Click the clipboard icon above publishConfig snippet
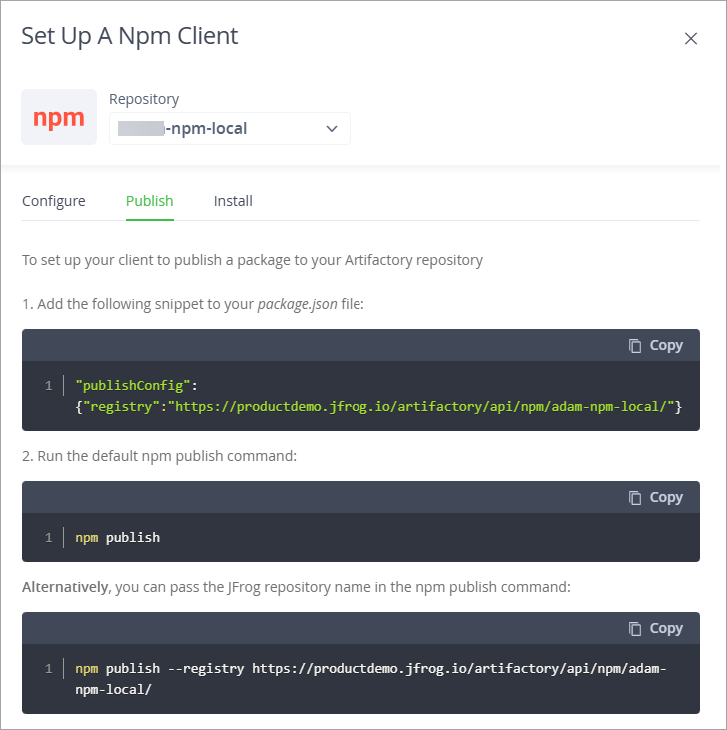 (635, 345)
